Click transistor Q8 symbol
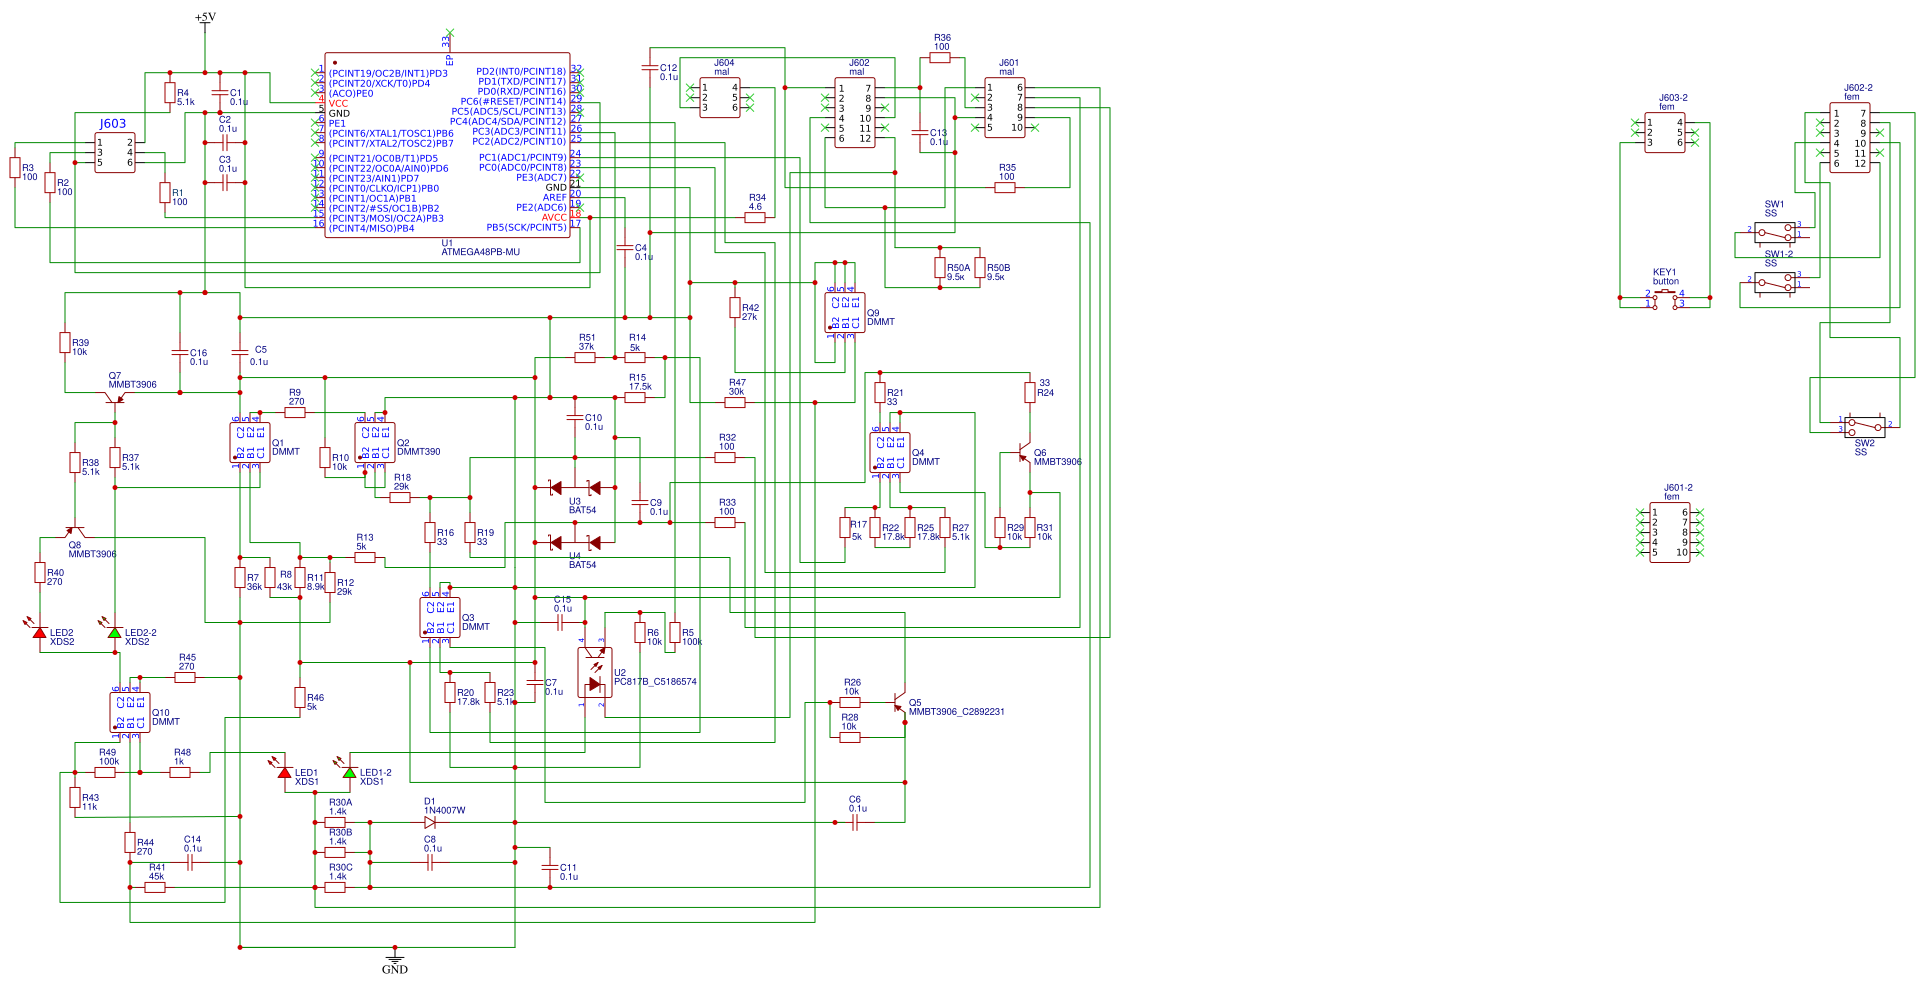This screenshot has height=986, width=1925. 75,531
